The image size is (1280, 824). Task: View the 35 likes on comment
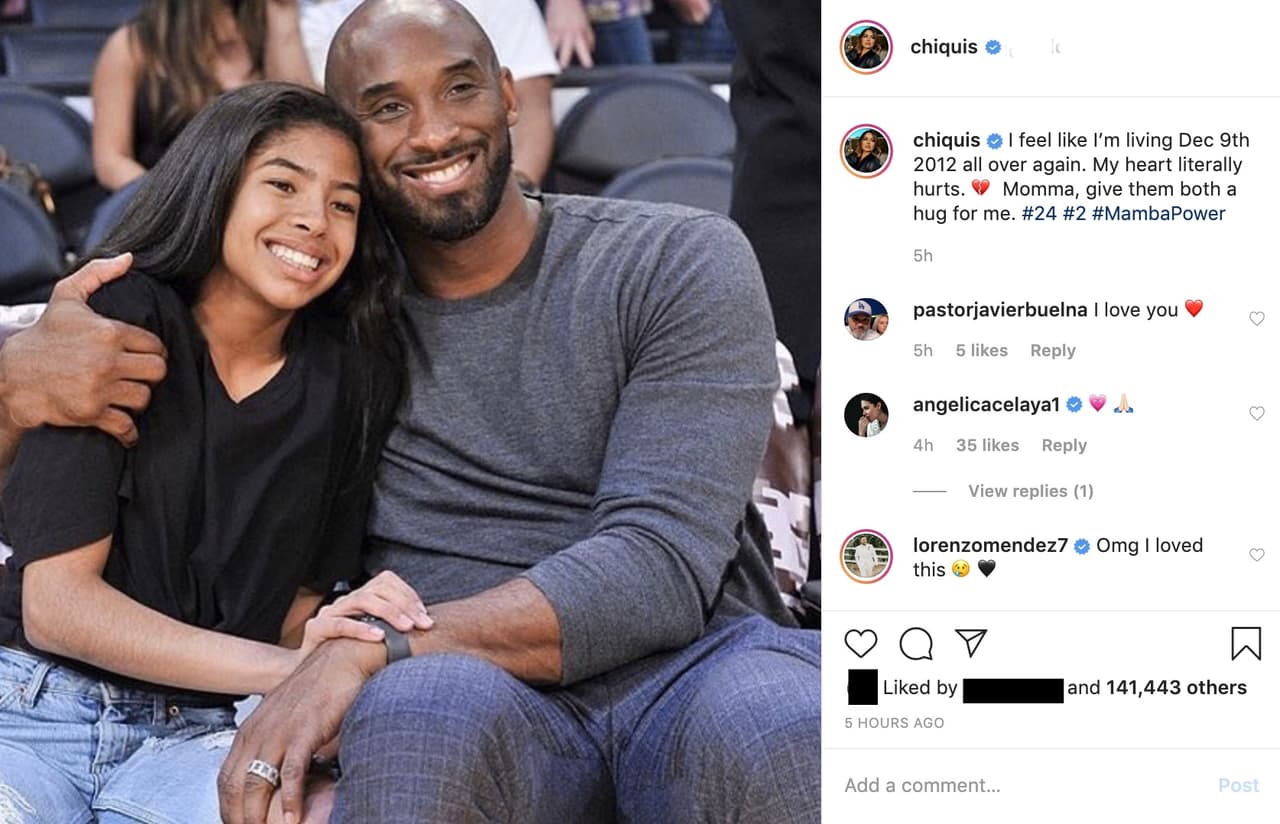[x=987, y=445]
